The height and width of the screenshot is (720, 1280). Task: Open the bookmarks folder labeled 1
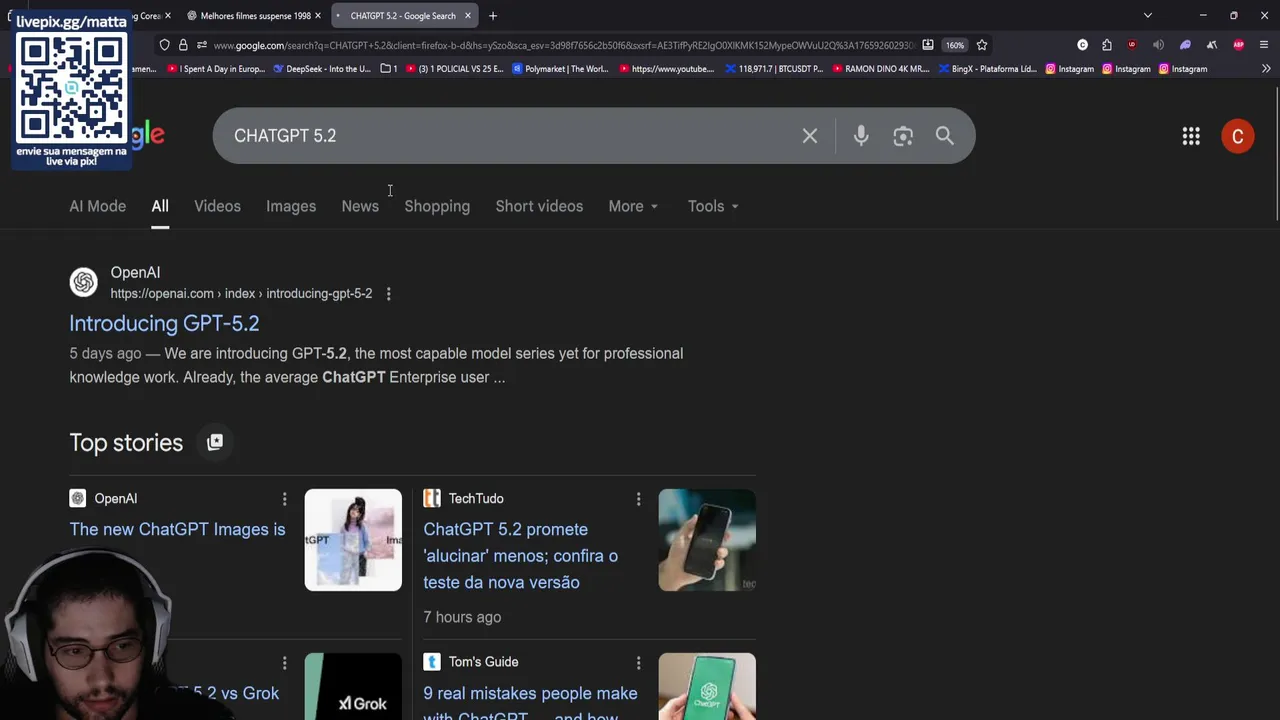[x=389, y=69]
